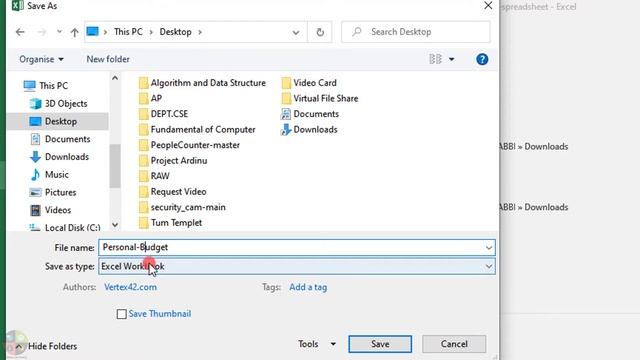Select Downloads shortcut in file list
Viewport: 640px width, 360px height.
pyautogui.click(x=309, y=129)
